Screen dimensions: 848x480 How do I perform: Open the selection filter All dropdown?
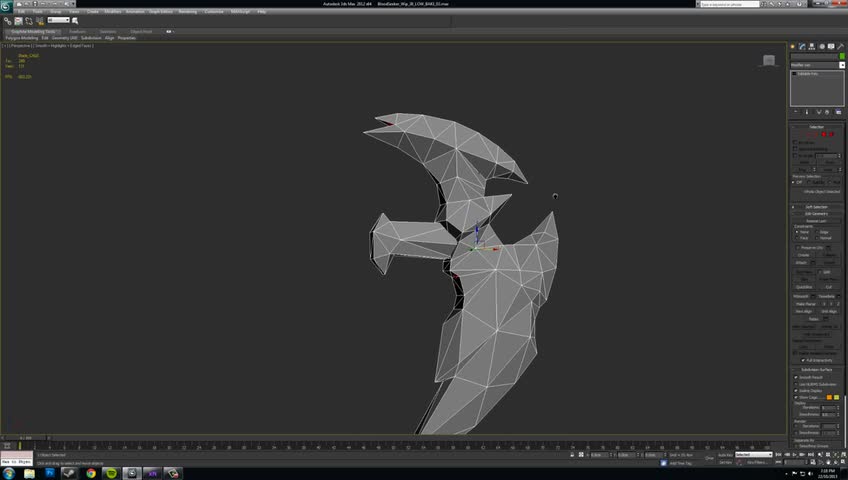[58, 20]
